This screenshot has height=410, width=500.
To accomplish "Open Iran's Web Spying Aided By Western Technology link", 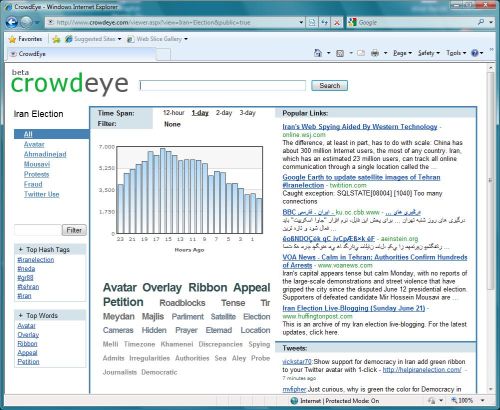I will tap(360, 127).
